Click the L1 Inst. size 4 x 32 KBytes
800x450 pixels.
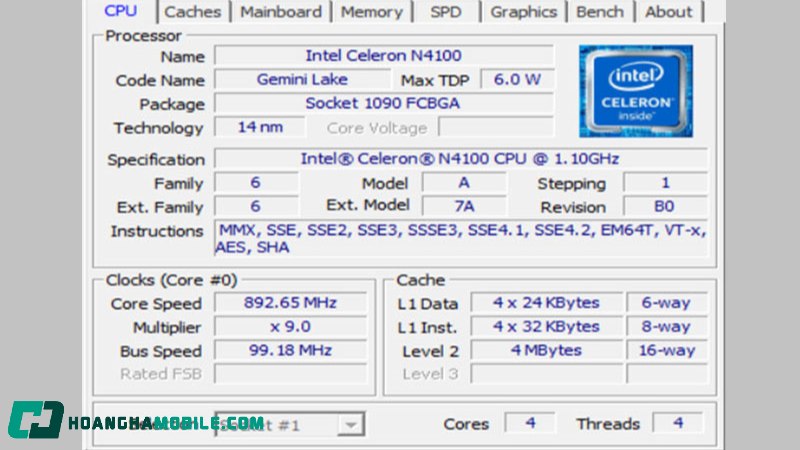coord(546,327)
